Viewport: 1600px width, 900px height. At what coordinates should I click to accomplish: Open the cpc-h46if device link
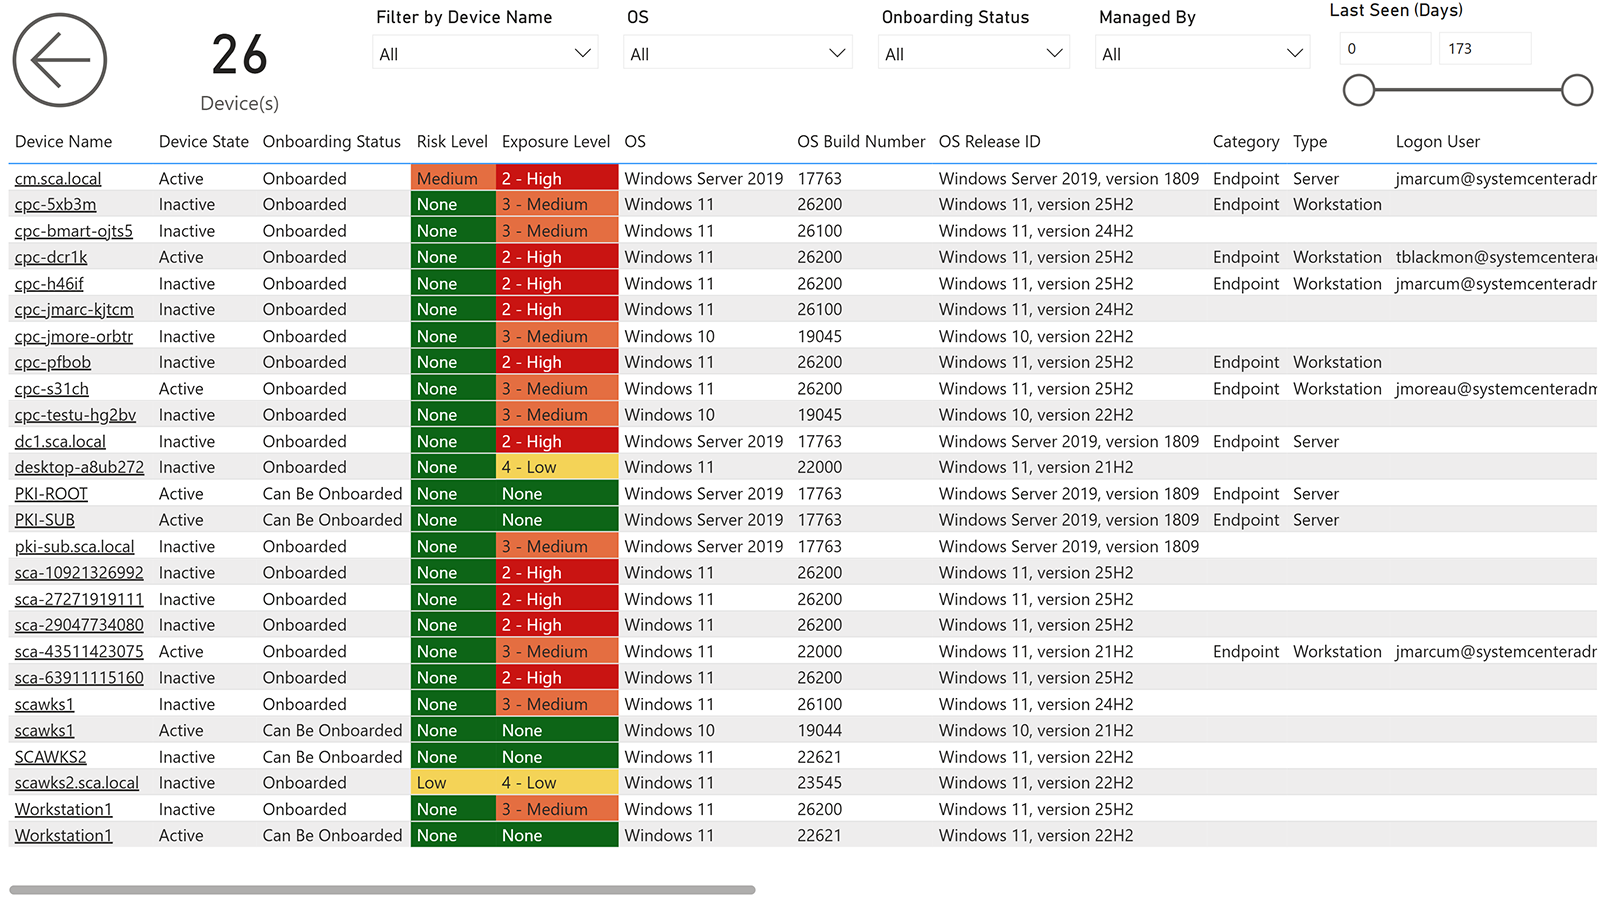coord(50,284)
